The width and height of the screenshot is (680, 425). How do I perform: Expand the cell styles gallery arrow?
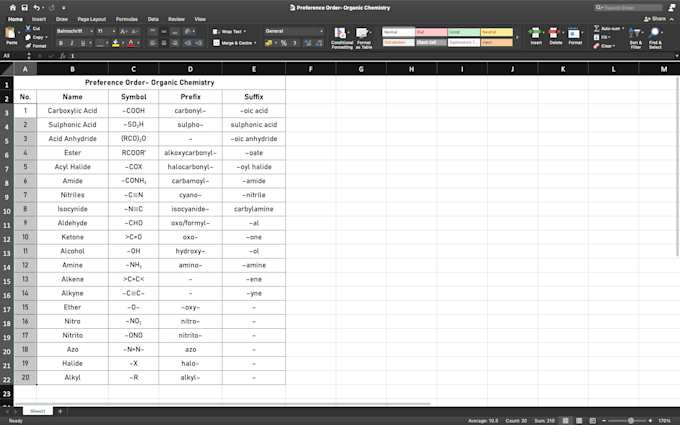click(517, 37)
